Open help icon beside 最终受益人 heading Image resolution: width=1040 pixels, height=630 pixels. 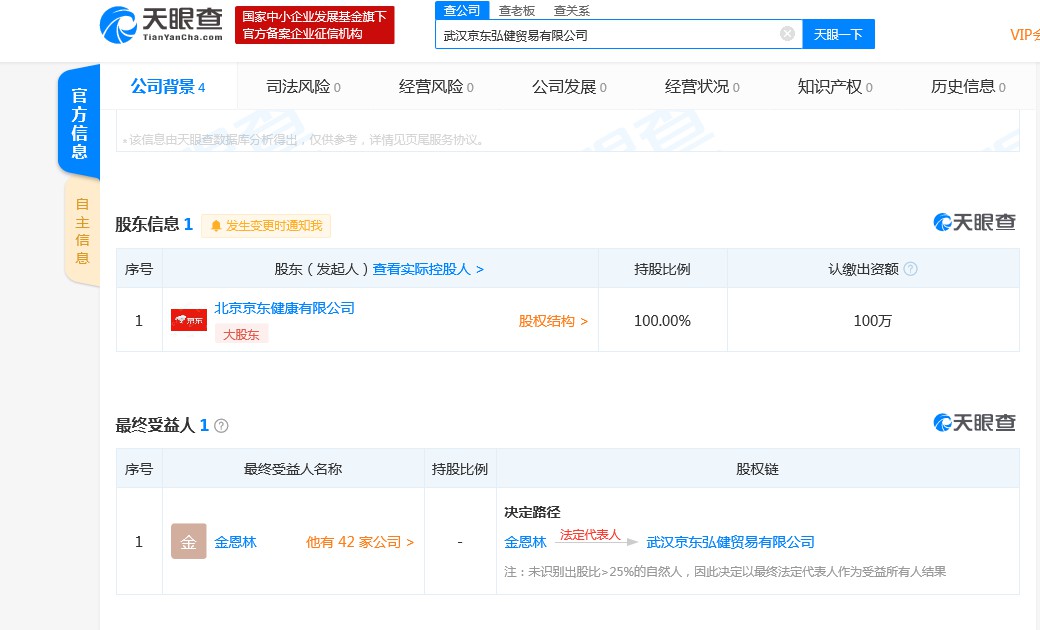click(x=222, y=426)
